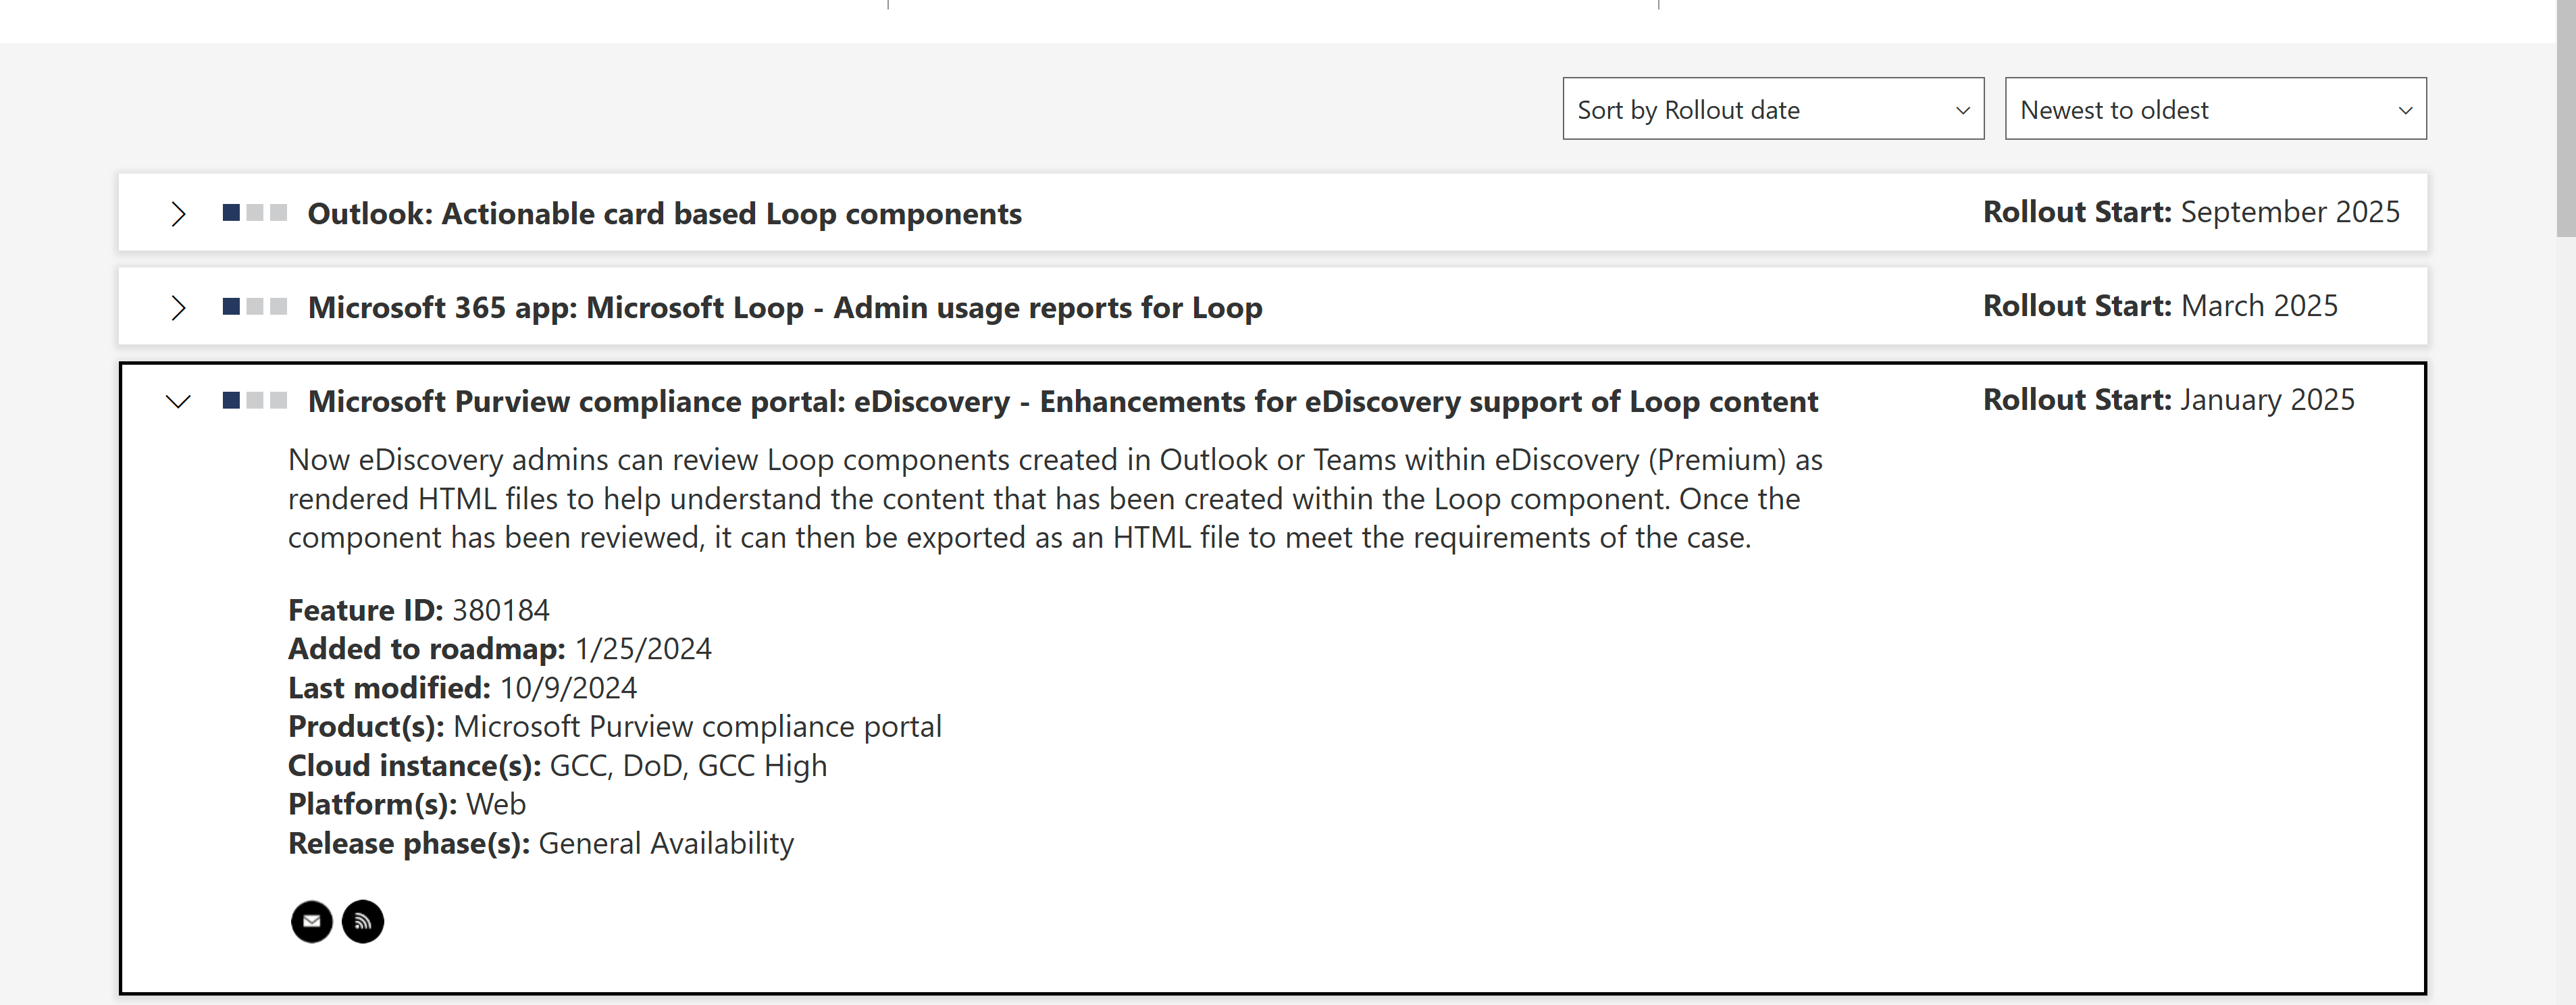Click the Rollout Start January 2025 label
The width and height of the screenshot is (2576, 1005).
click(2168, 400)
